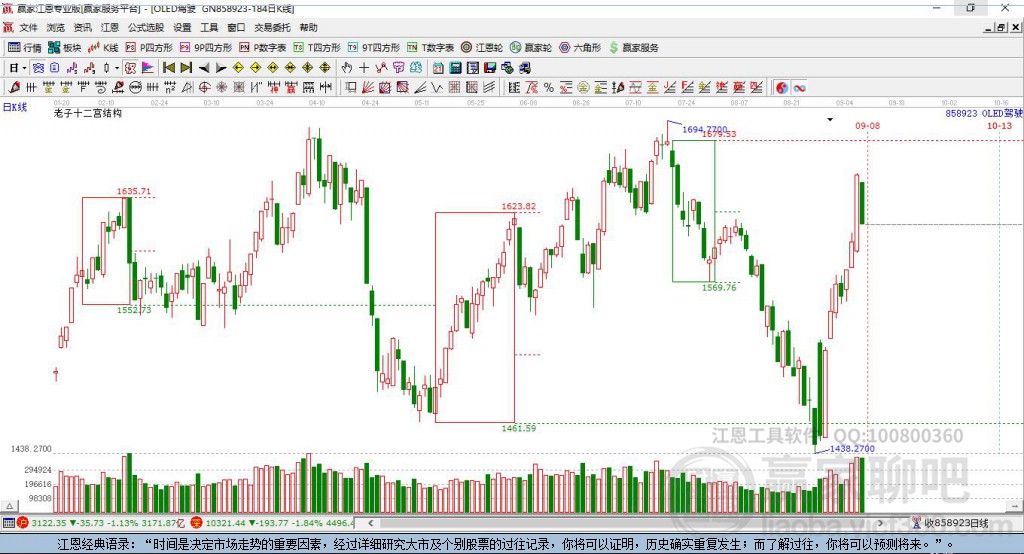Expand the candlestick style dropdown arrow
1024x554 pixels.
coord(117,68)
